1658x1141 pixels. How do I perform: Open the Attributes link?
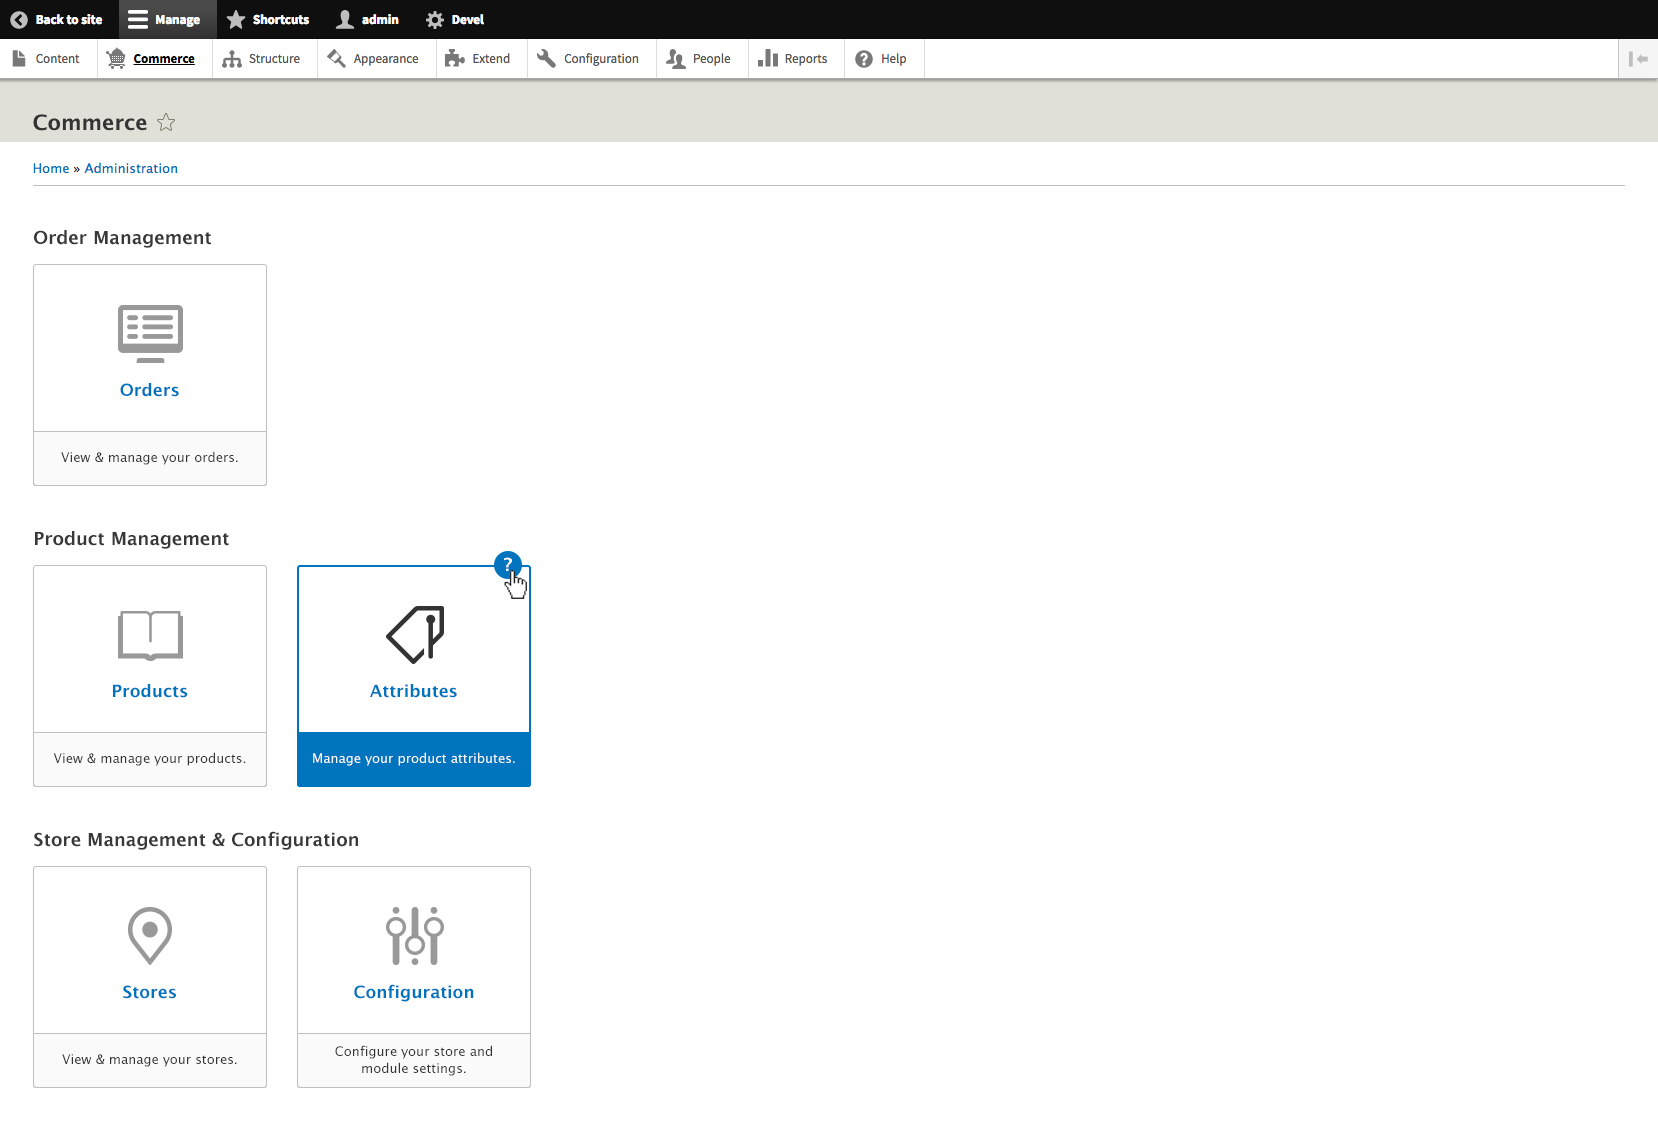point(414,691)
